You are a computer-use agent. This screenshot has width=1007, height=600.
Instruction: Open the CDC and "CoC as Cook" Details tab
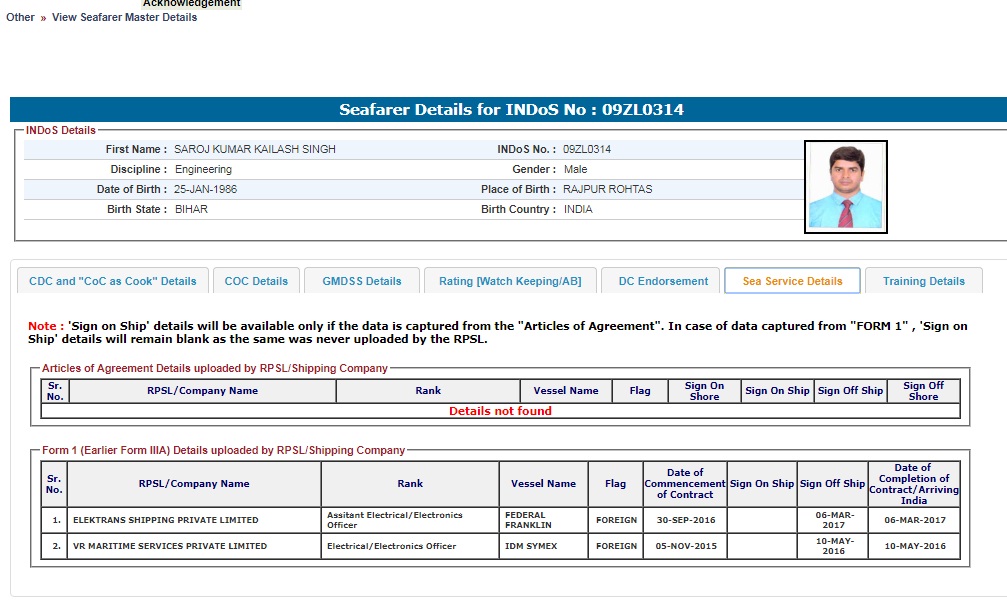(x=113, y=281)
